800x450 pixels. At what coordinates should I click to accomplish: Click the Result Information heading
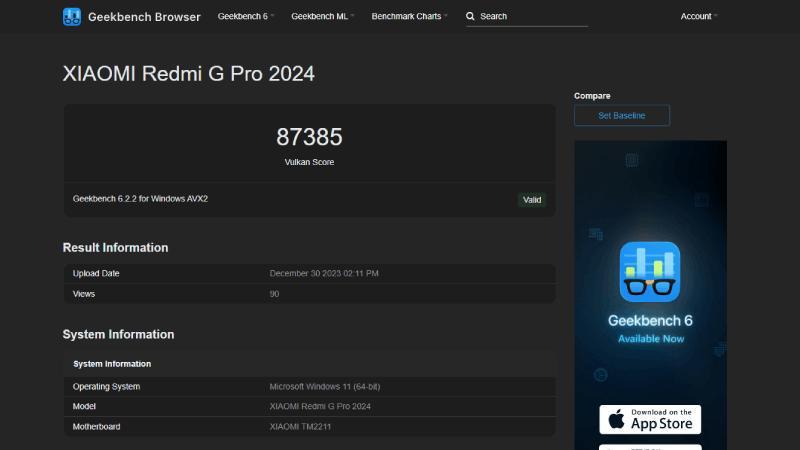tap(115, 247)
